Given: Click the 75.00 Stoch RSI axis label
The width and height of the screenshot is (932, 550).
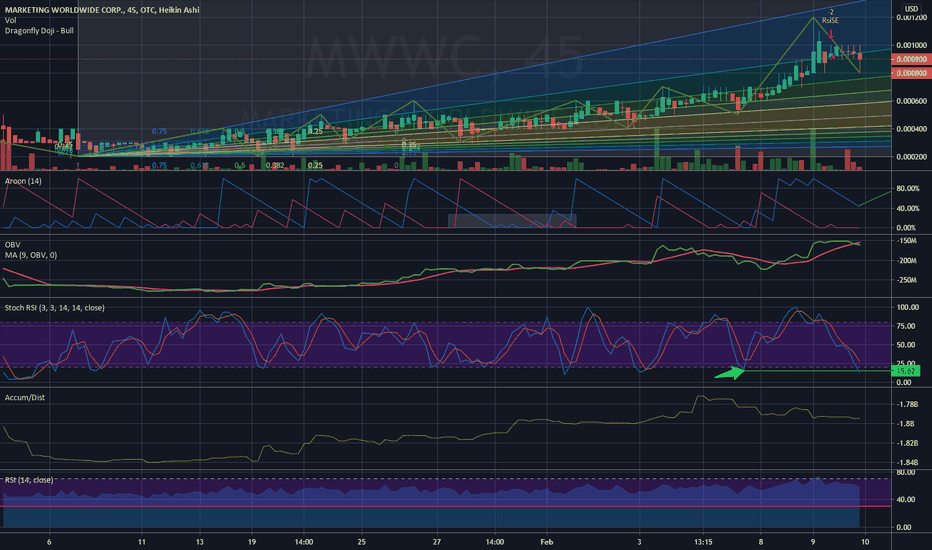Looking at the screenshot, I should click(x=906, y=326).
